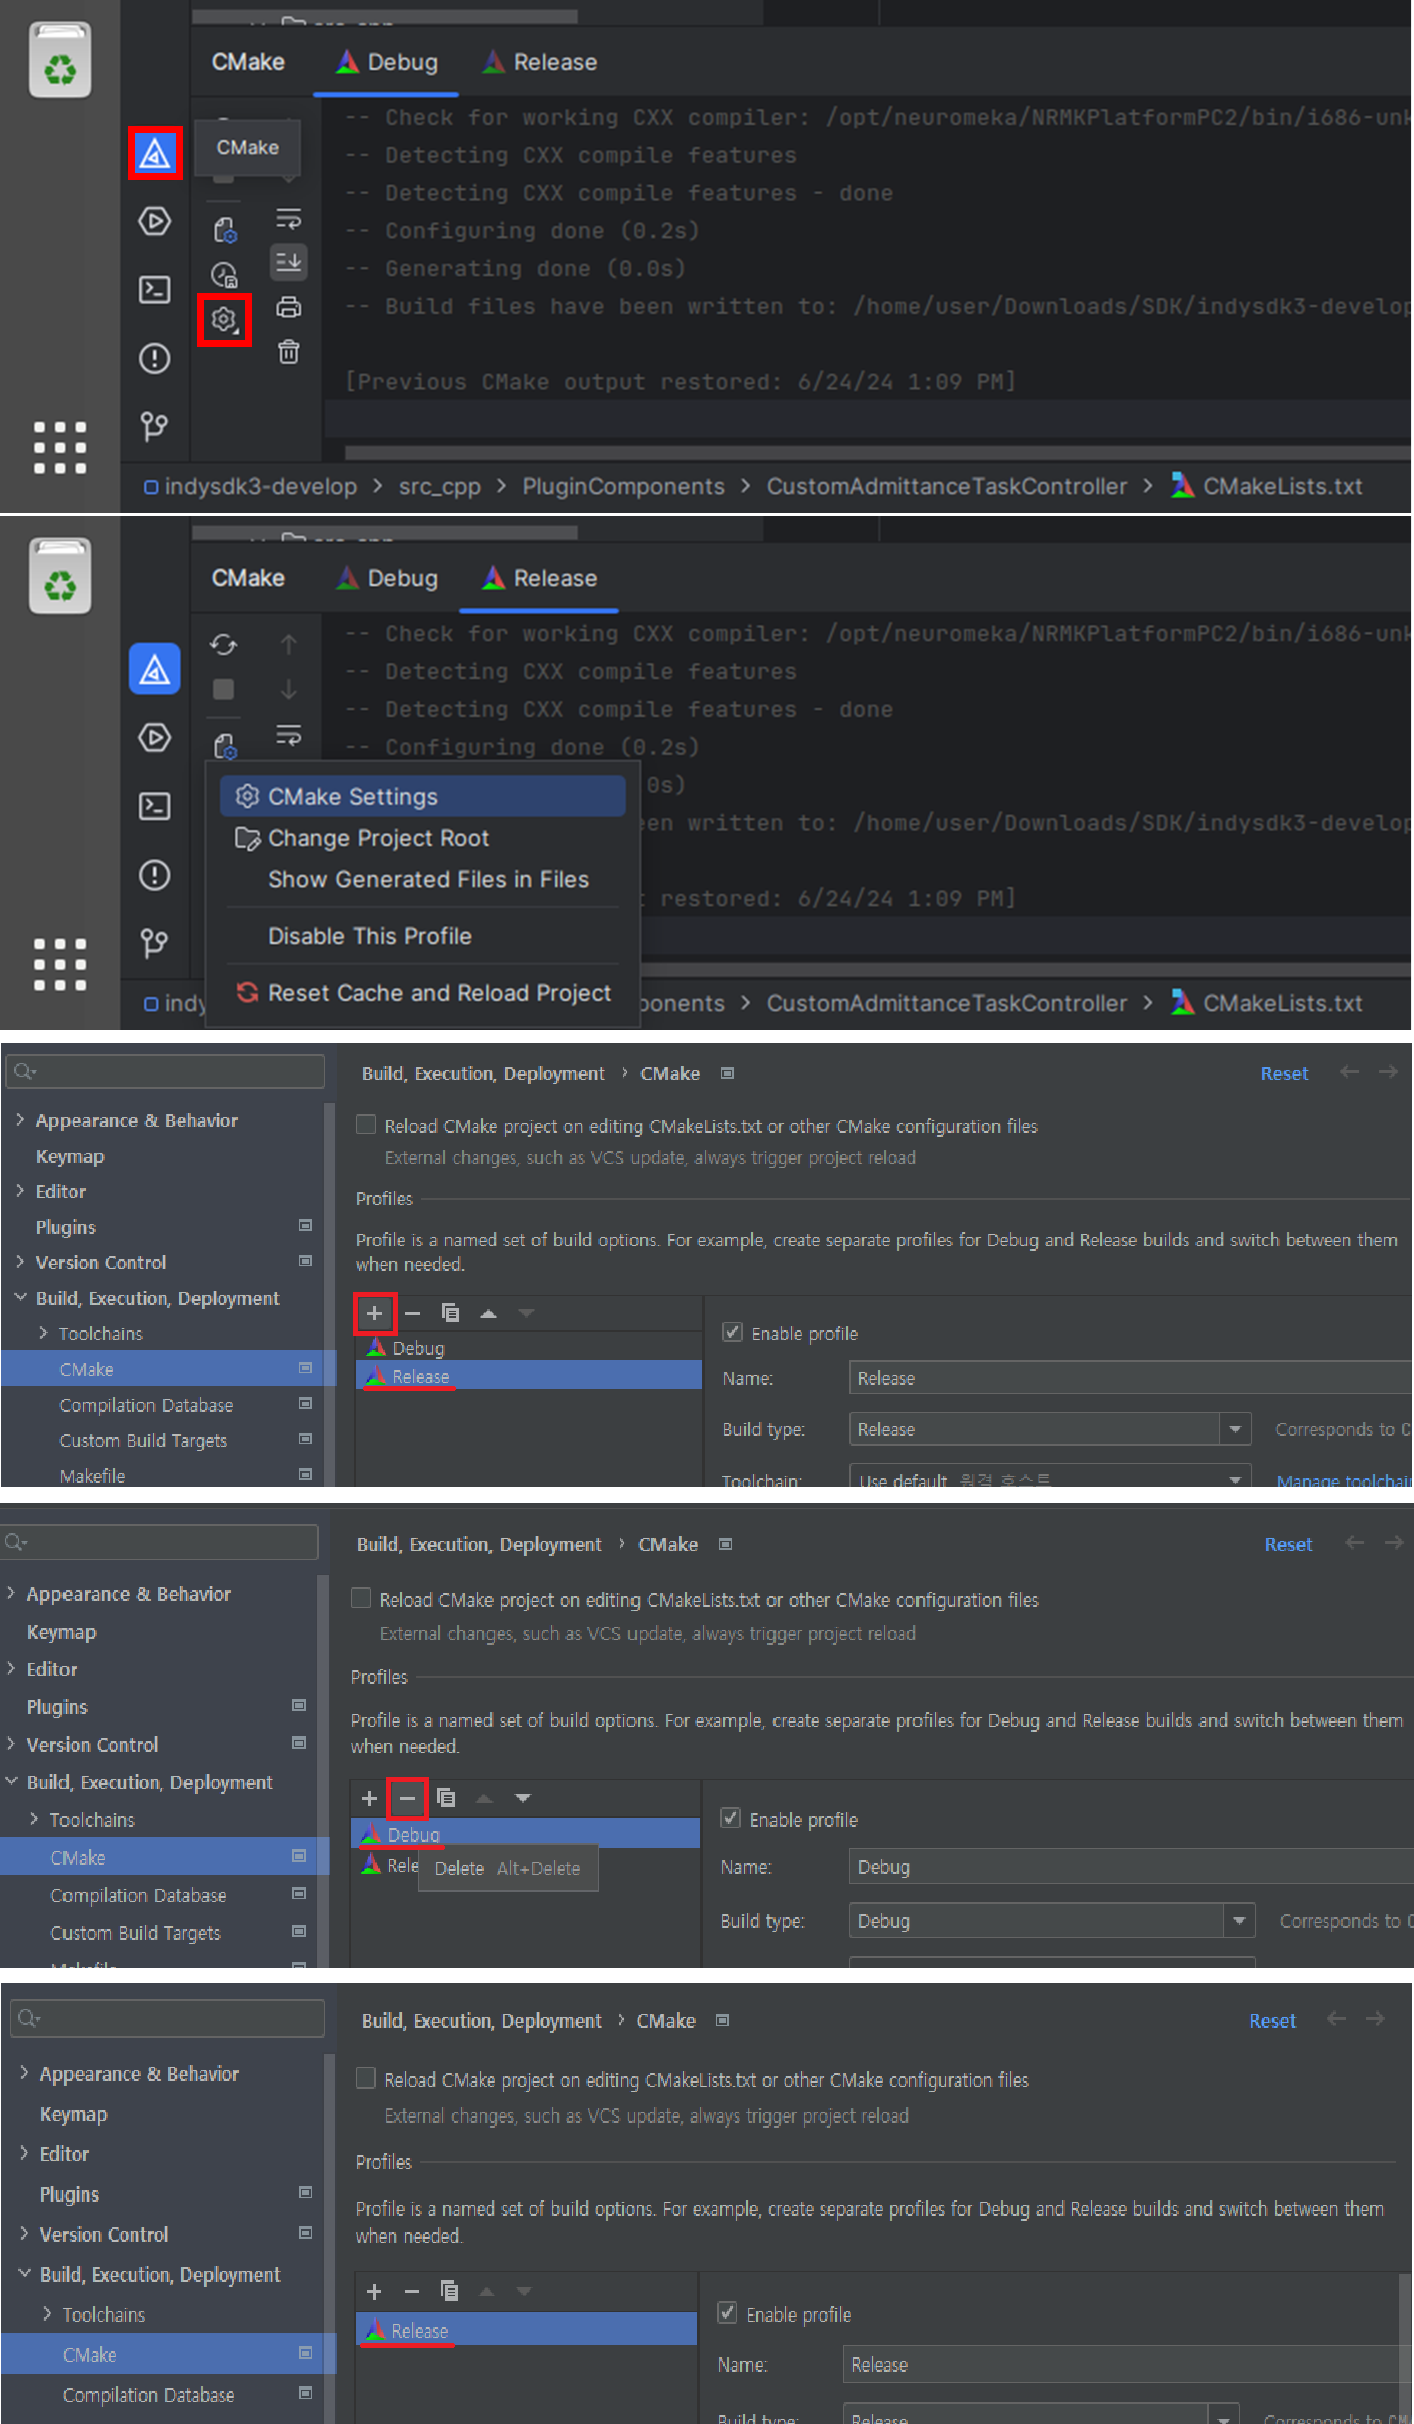The height and width of the screenshot is (2424, 1414).
Task: Collapse Build, Execution, Deployment in Release-only settings
Action: (24, 2274)
